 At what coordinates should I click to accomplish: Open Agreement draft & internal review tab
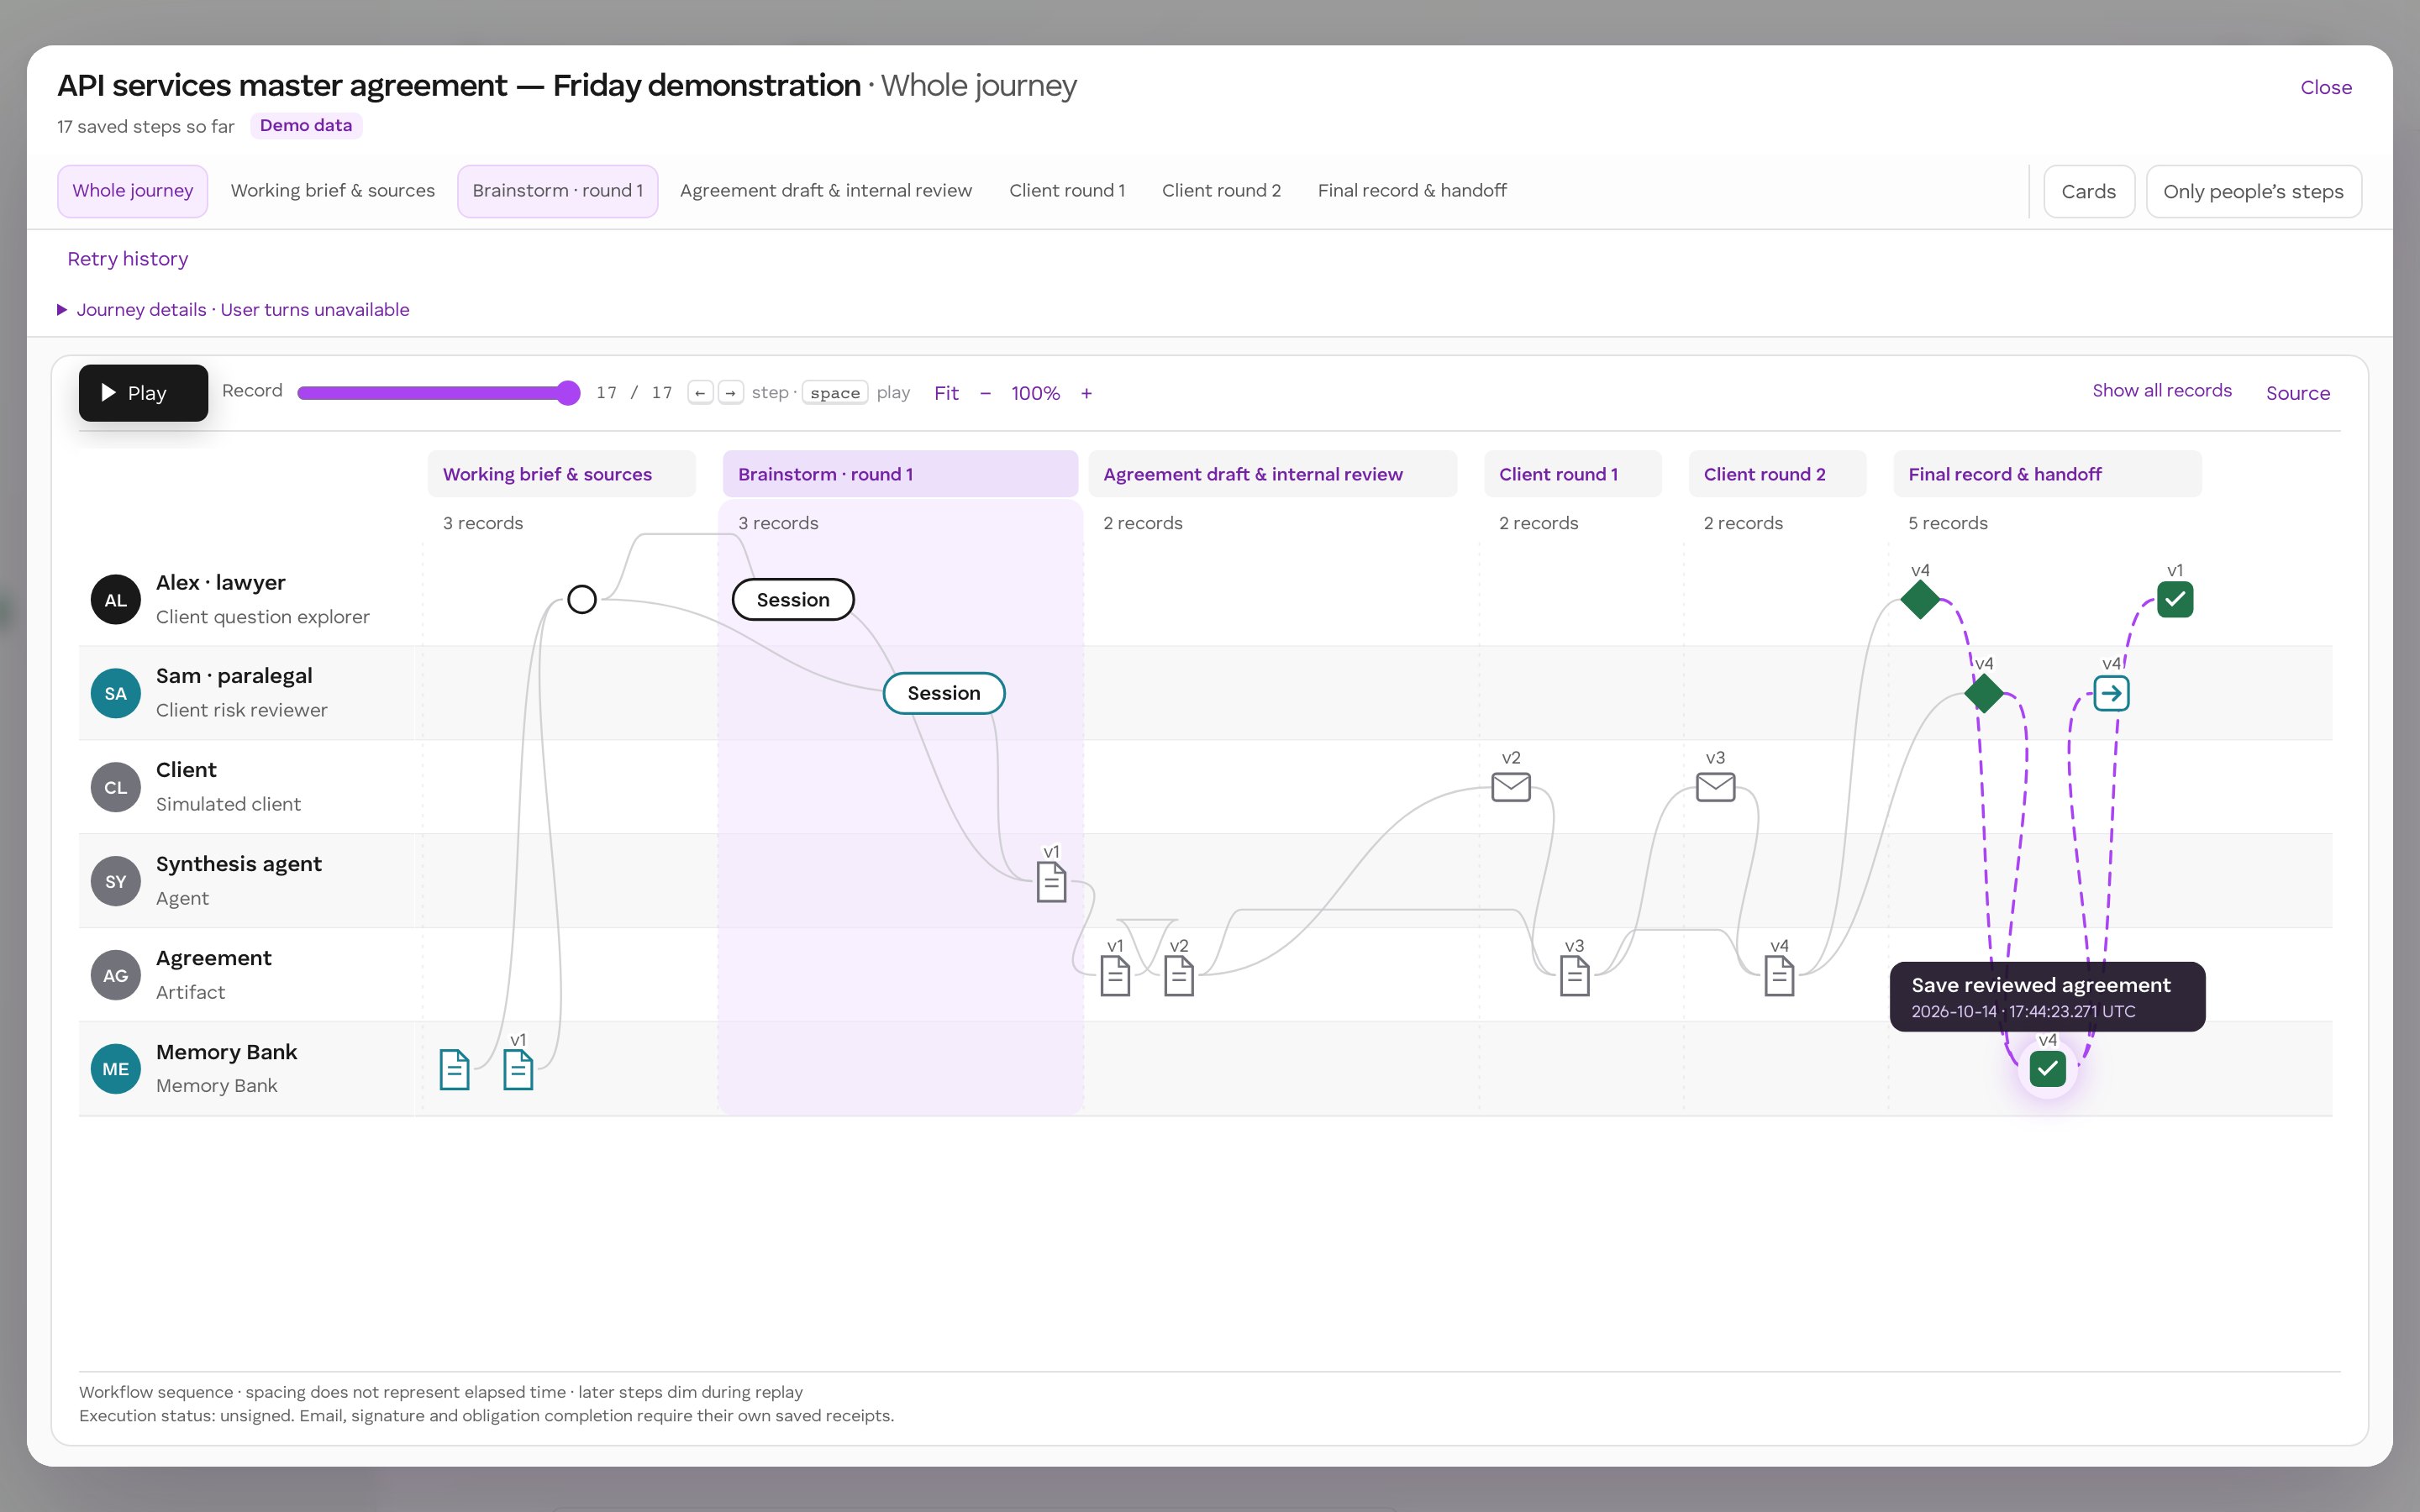tap(826, 191)
